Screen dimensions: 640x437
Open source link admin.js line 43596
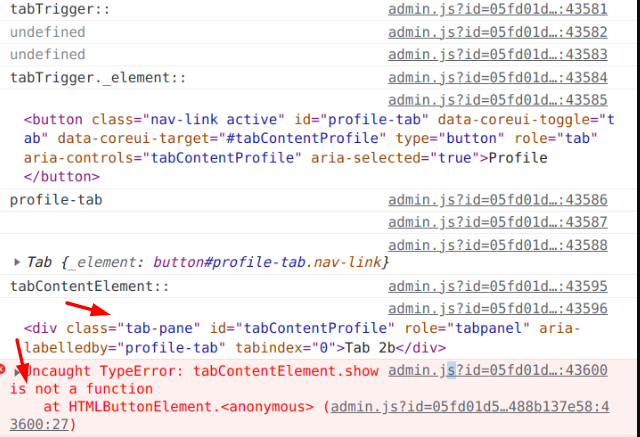click(x=498, y=308)
